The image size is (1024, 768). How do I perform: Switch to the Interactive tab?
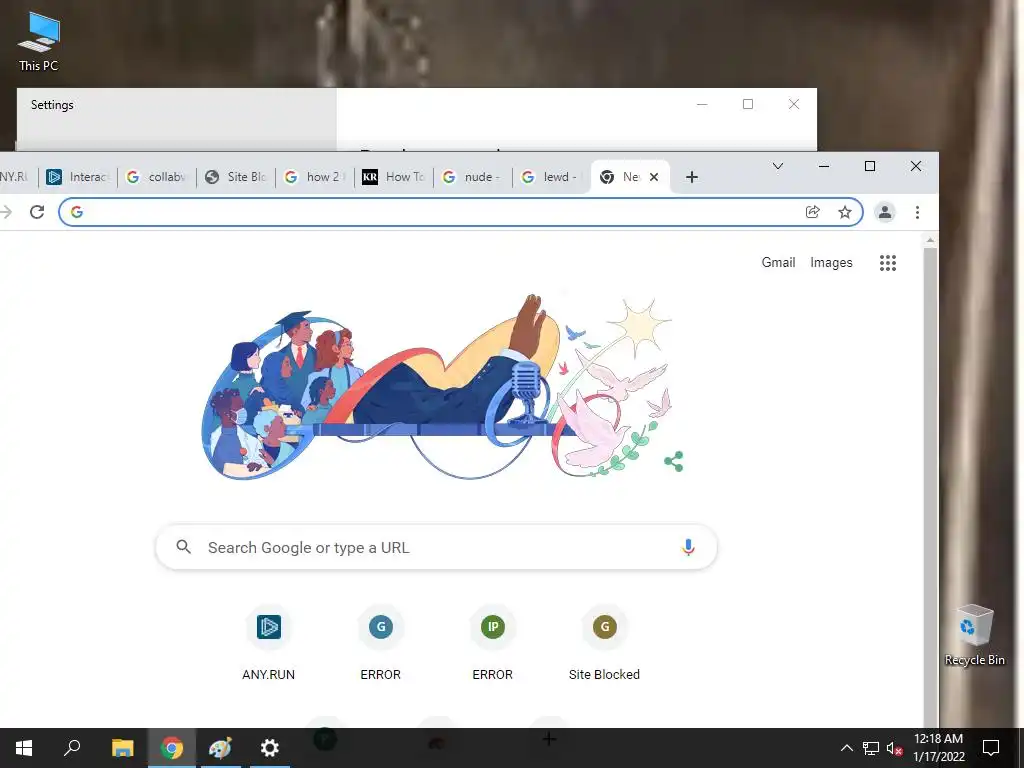tap(78, 177)
